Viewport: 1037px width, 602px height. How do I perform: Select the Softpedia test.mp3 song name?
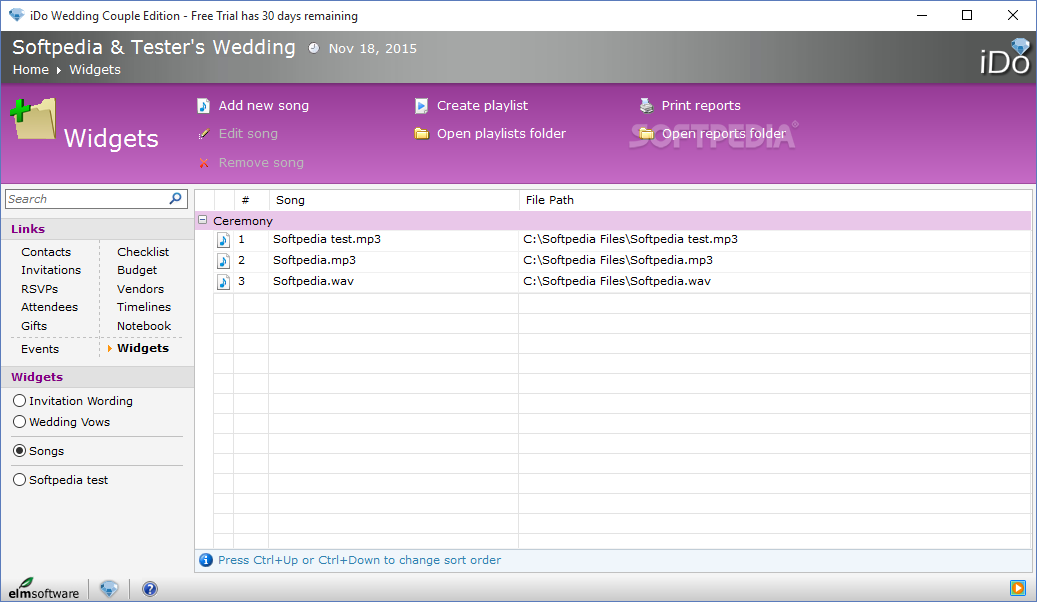(x=327, y=239)
